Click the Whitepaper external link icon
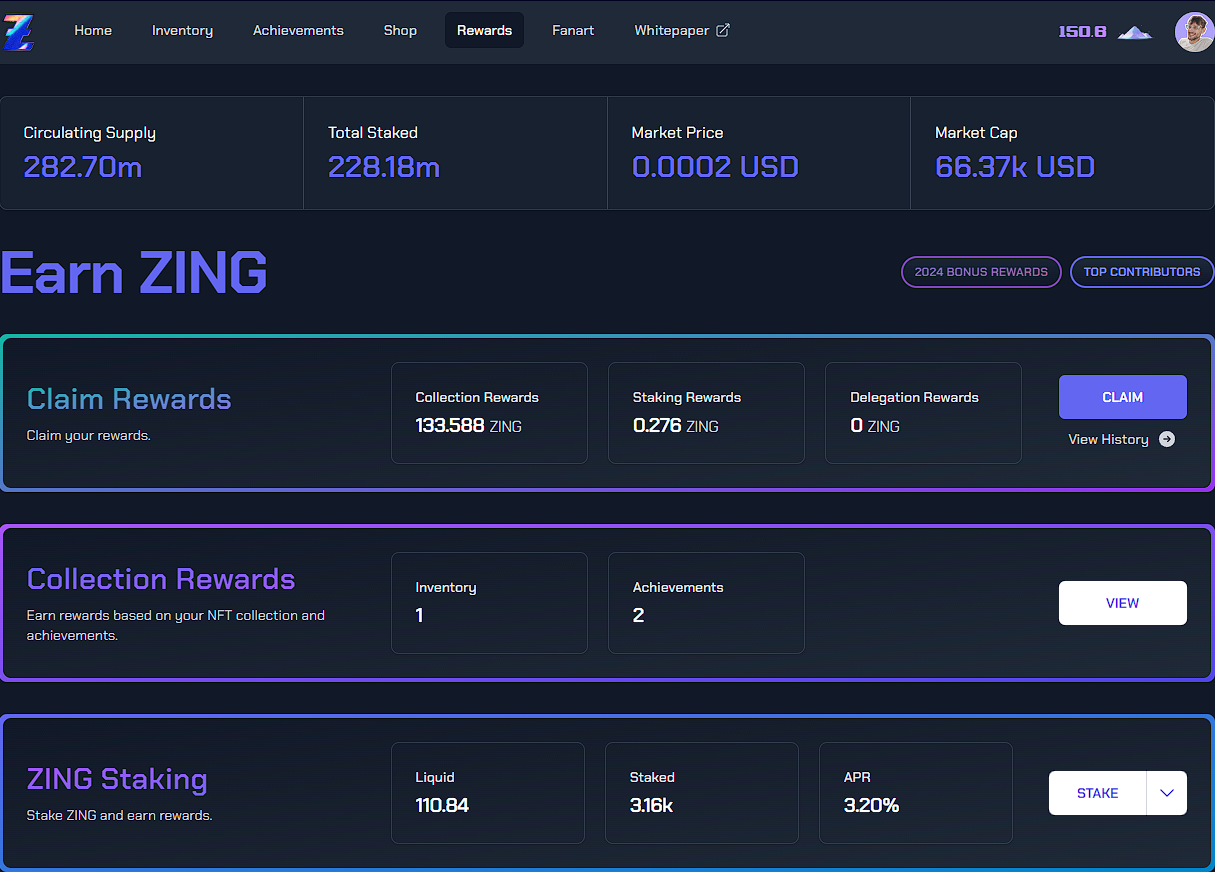 pos(723,30)
